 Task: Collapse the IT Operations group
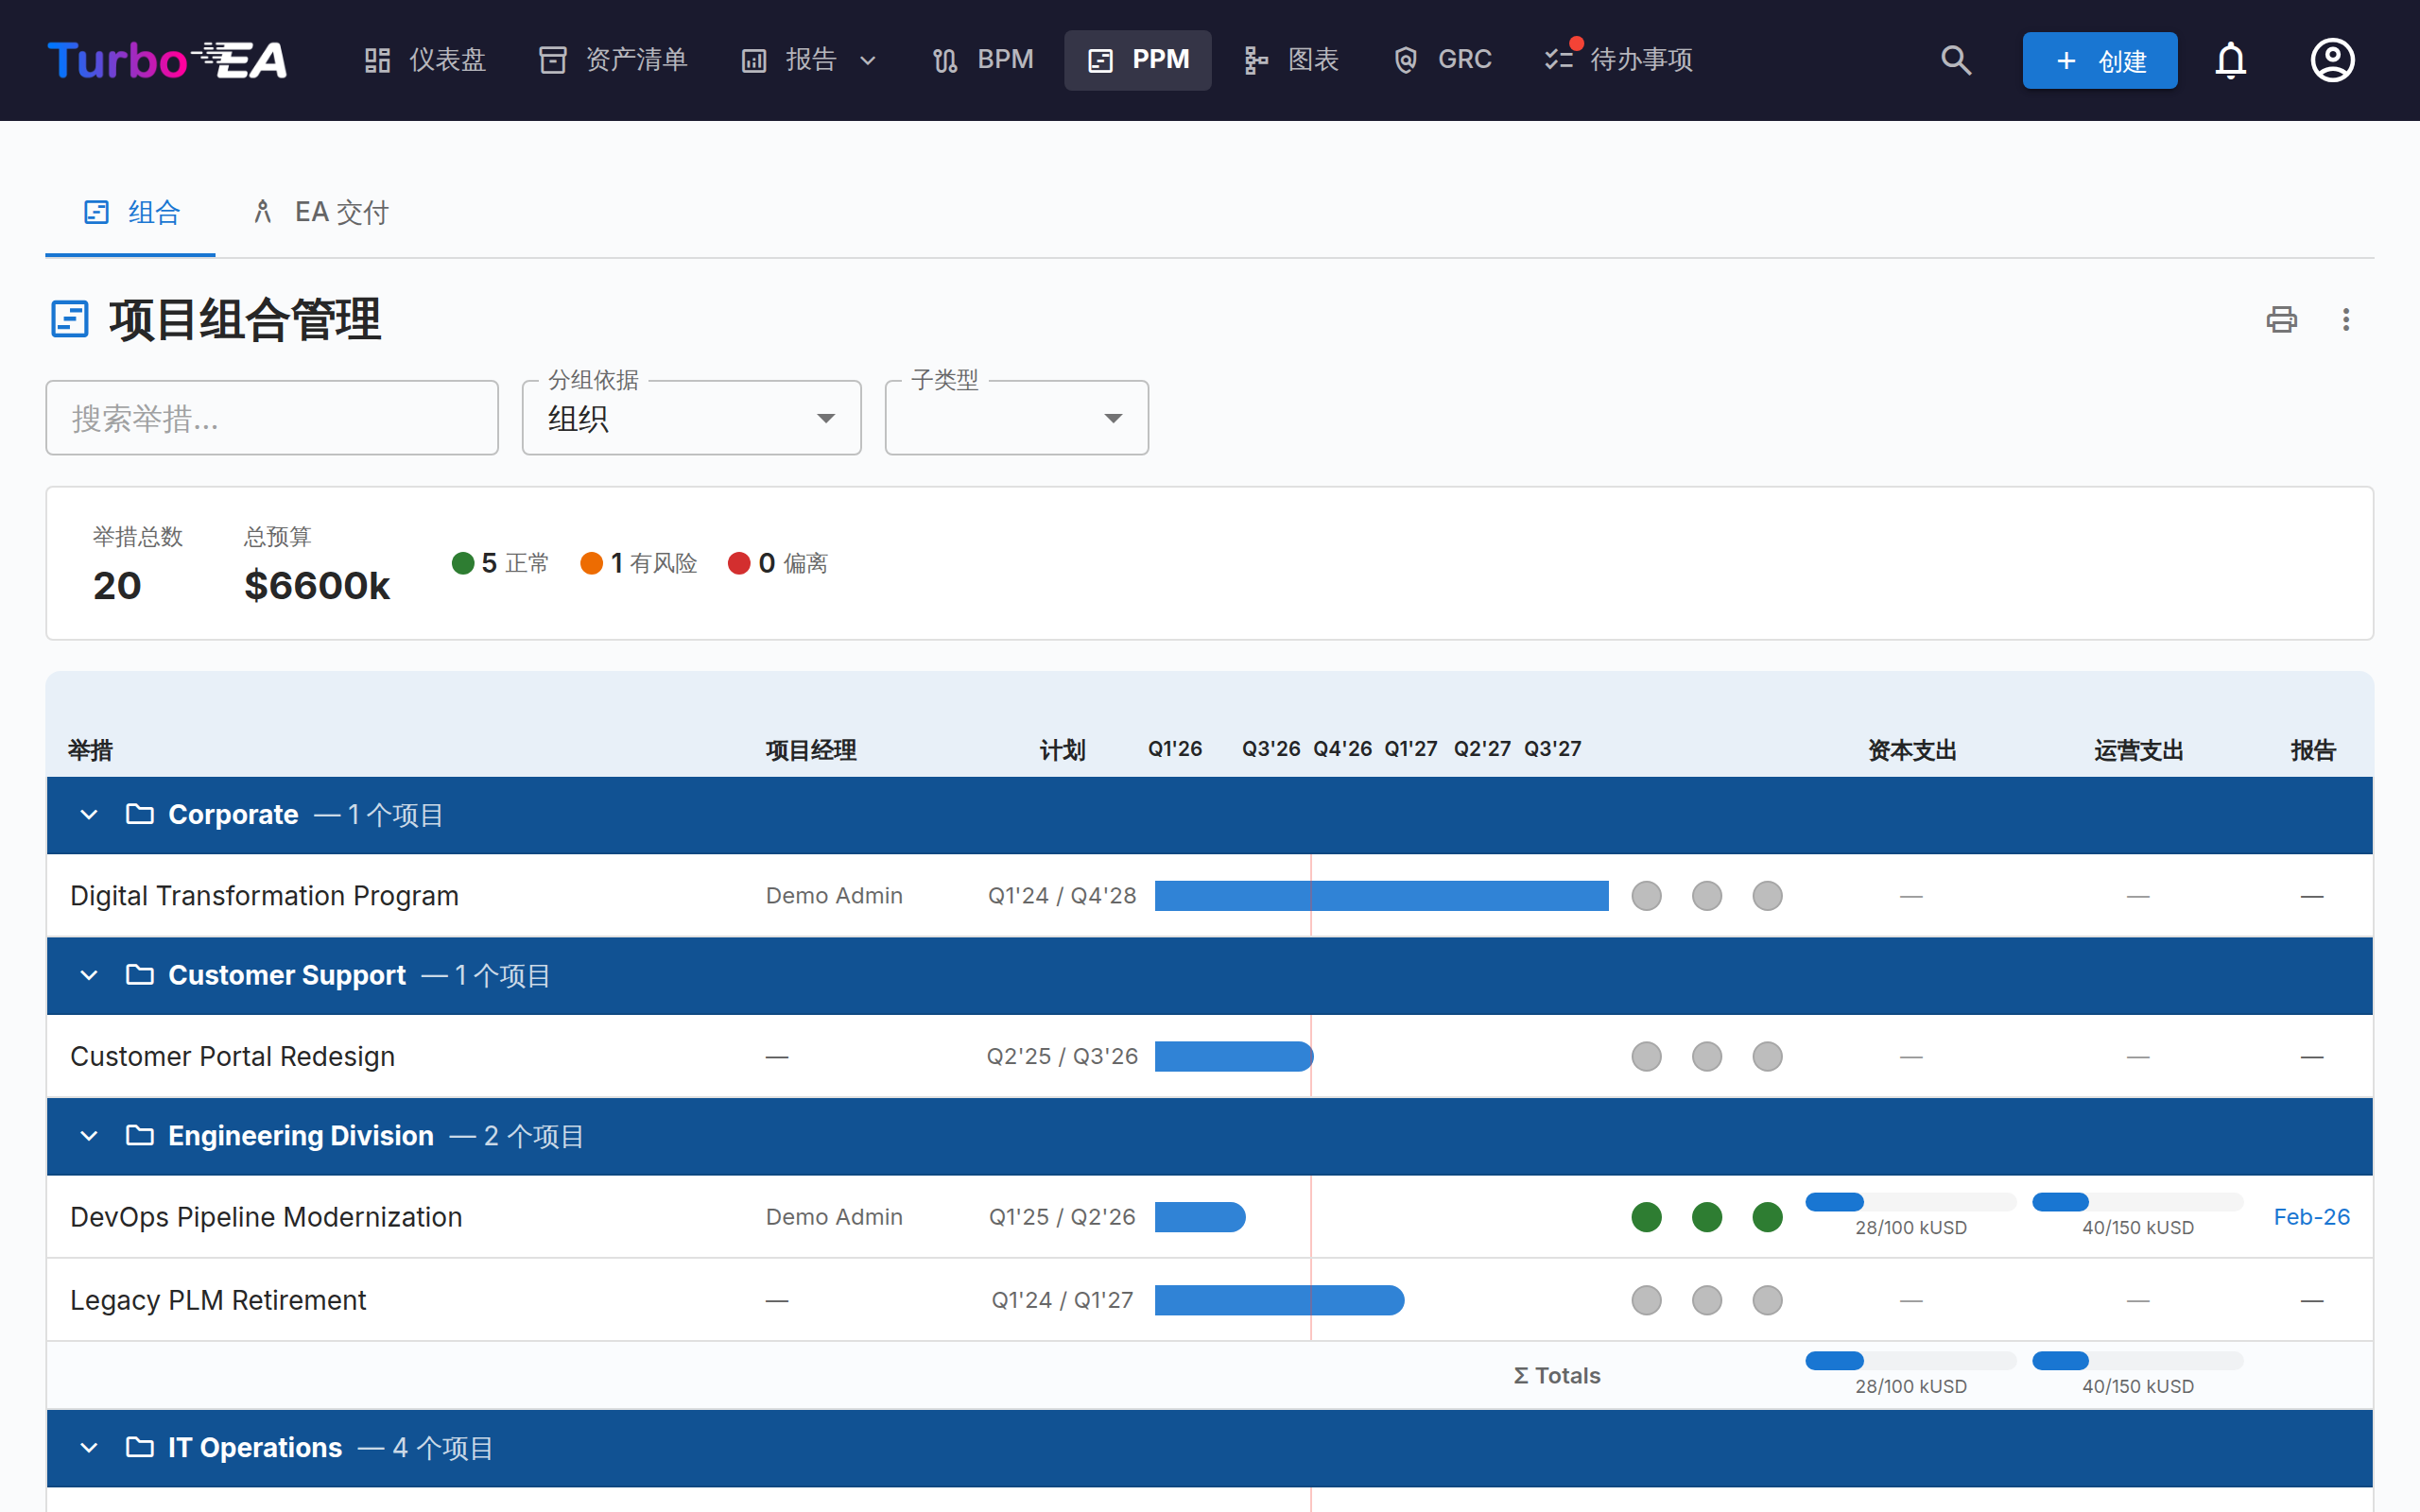89,1447
